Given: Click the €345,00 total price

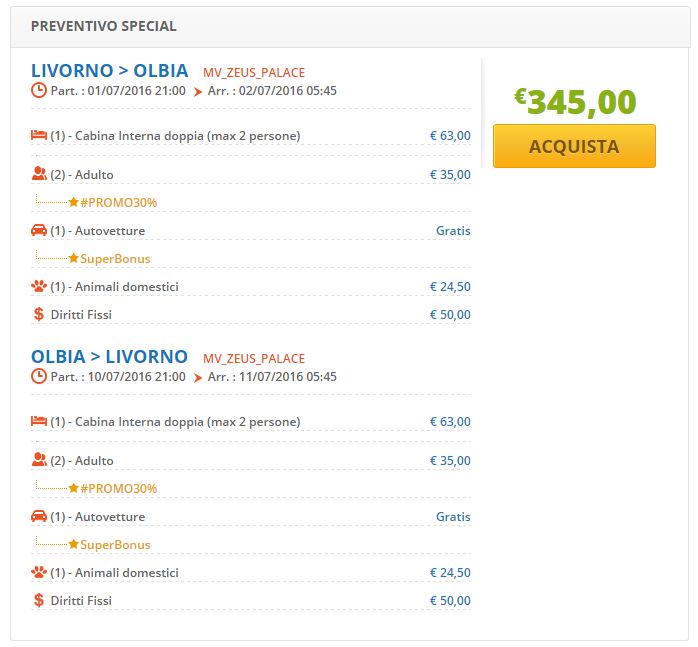Looking at the screenshot, I should [x=575, y=102].
